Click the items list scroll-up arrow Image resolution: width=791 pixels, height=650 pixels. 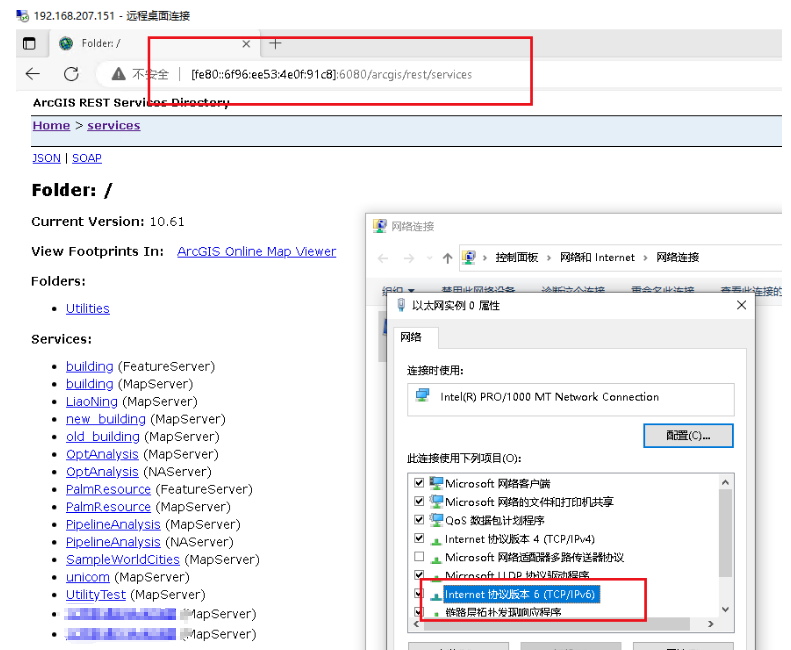click(x=725, y=482)
